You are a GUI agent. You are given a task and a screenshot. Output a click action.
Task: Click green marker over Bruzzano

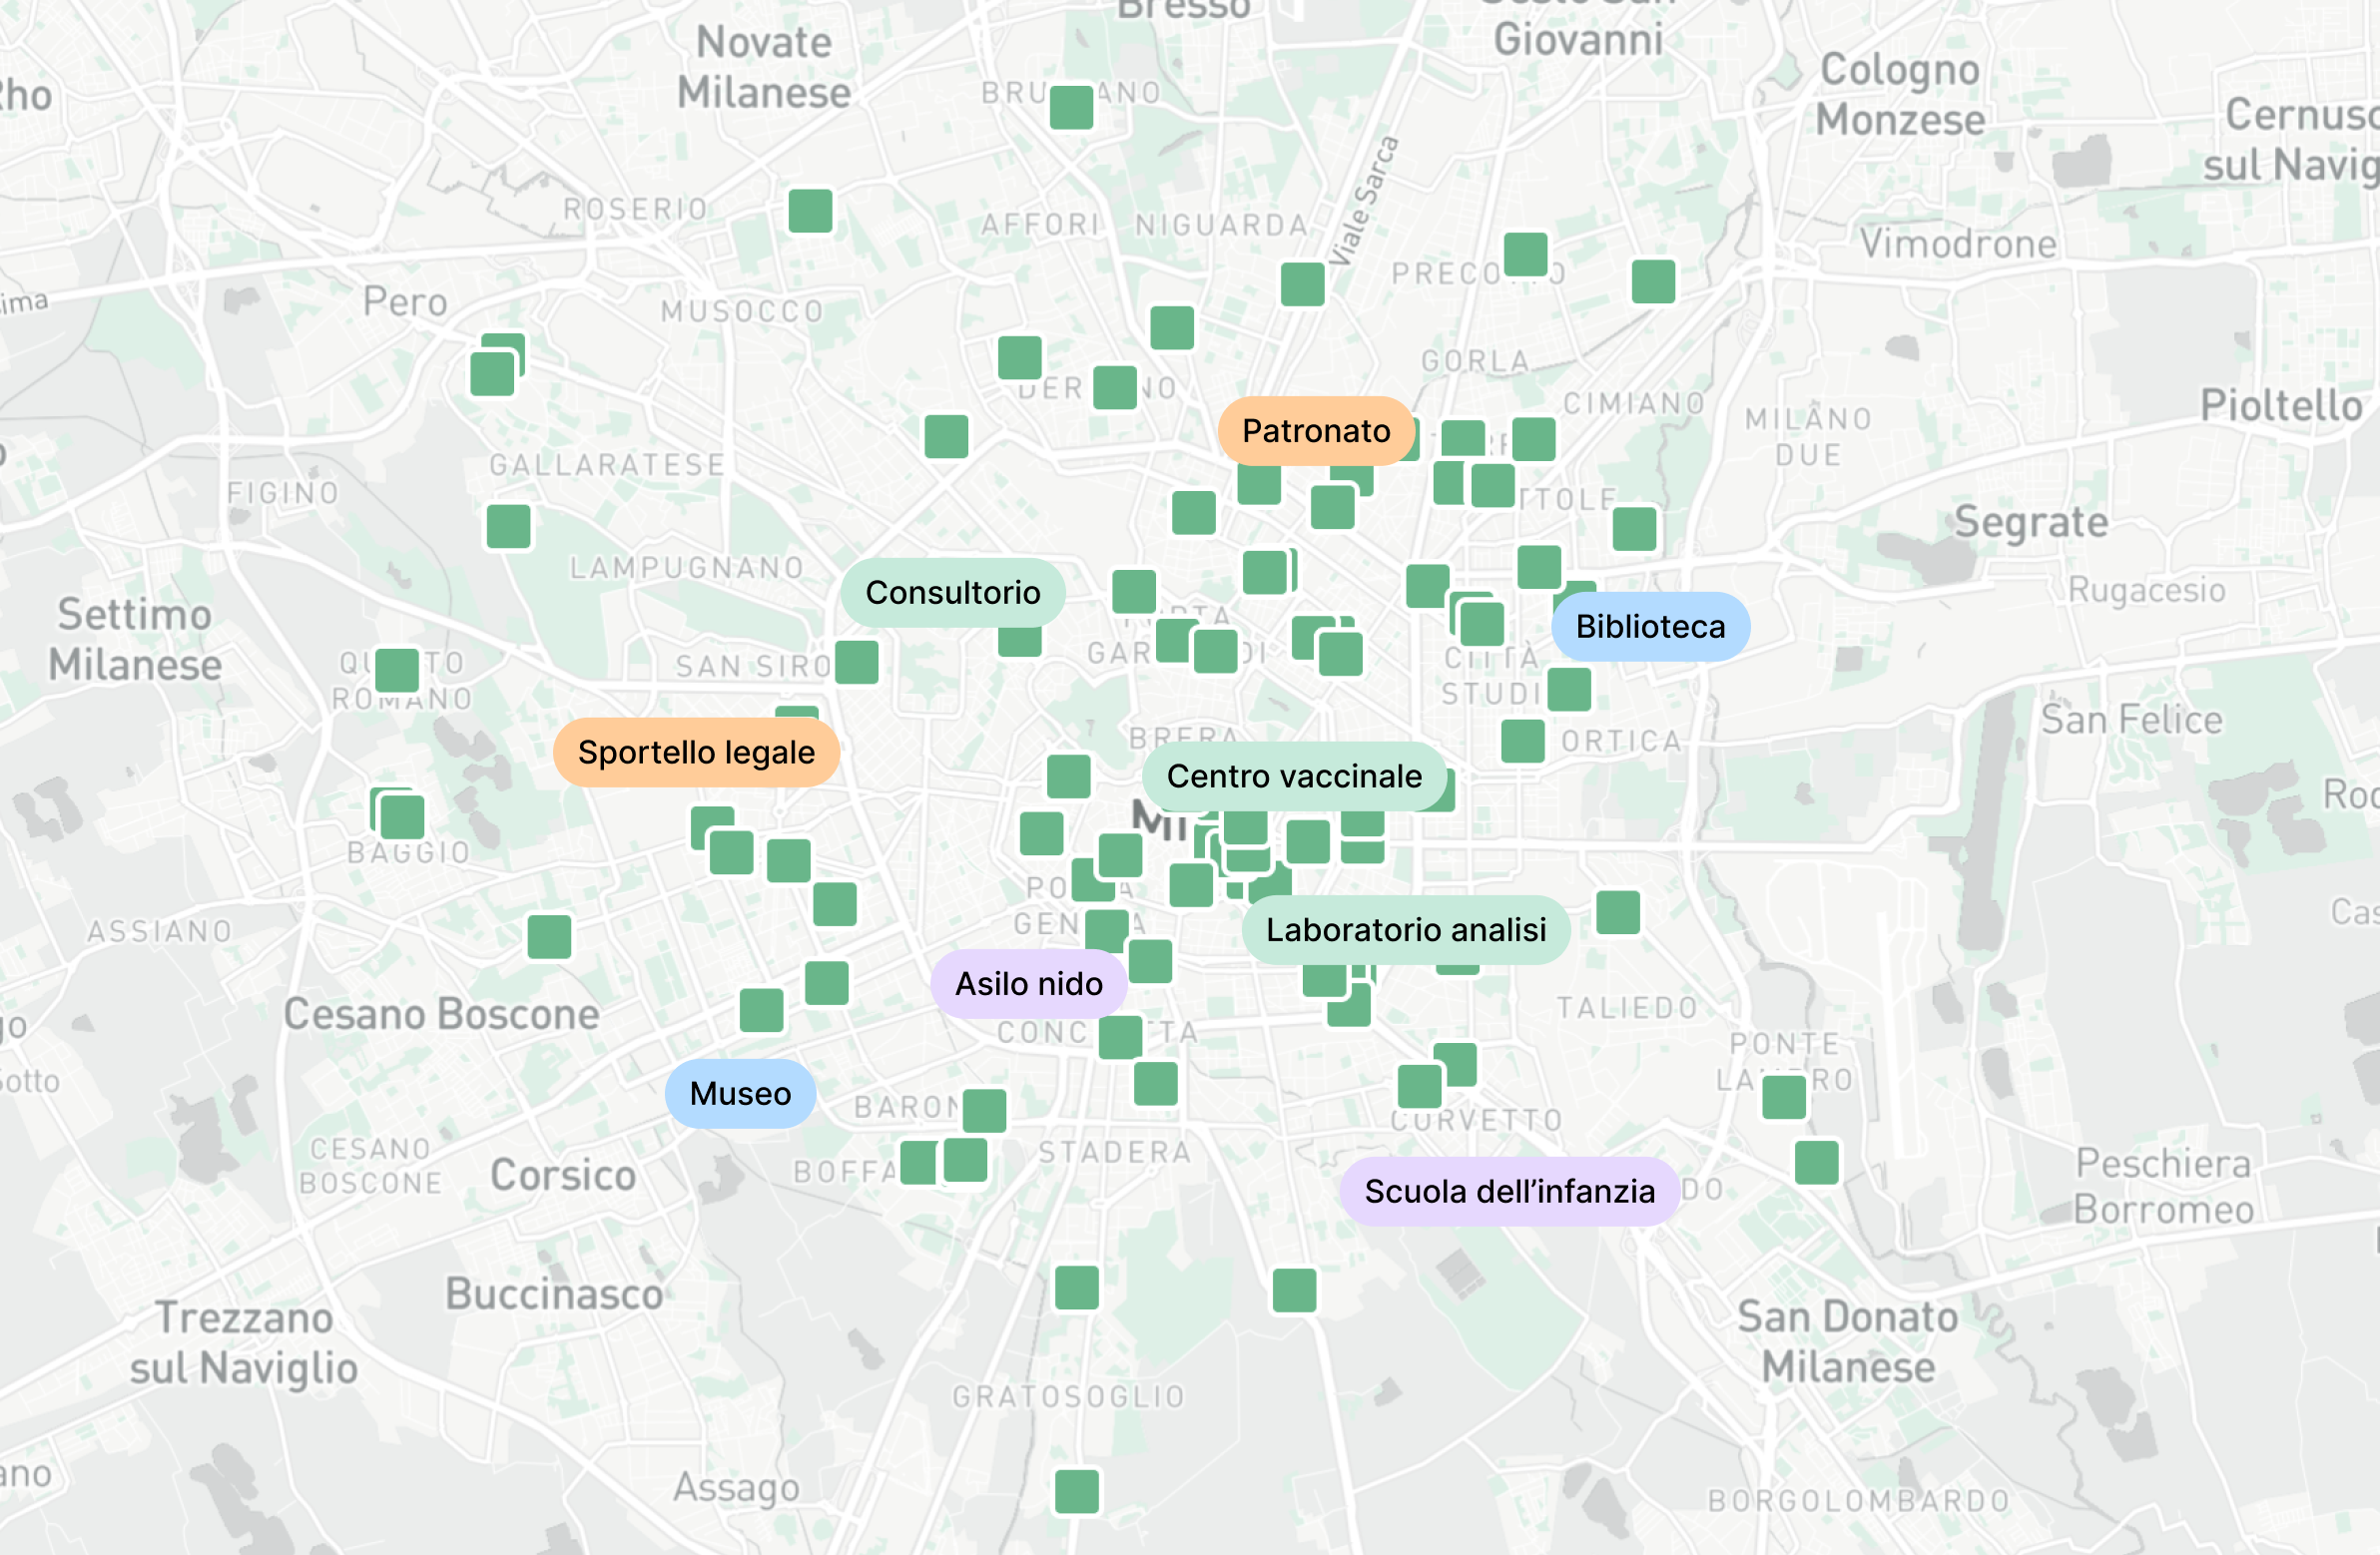(x=1071, y=107)
